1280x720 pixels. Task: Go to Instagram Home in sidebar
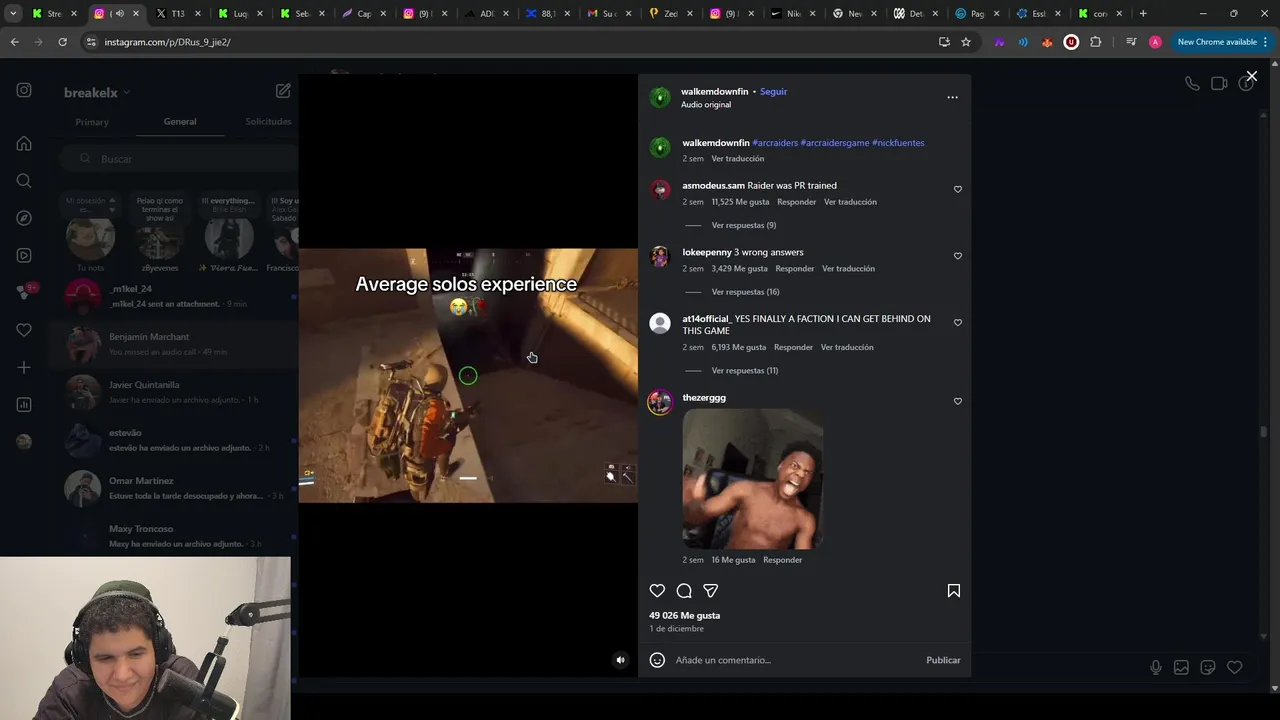[x=24, y=143]
